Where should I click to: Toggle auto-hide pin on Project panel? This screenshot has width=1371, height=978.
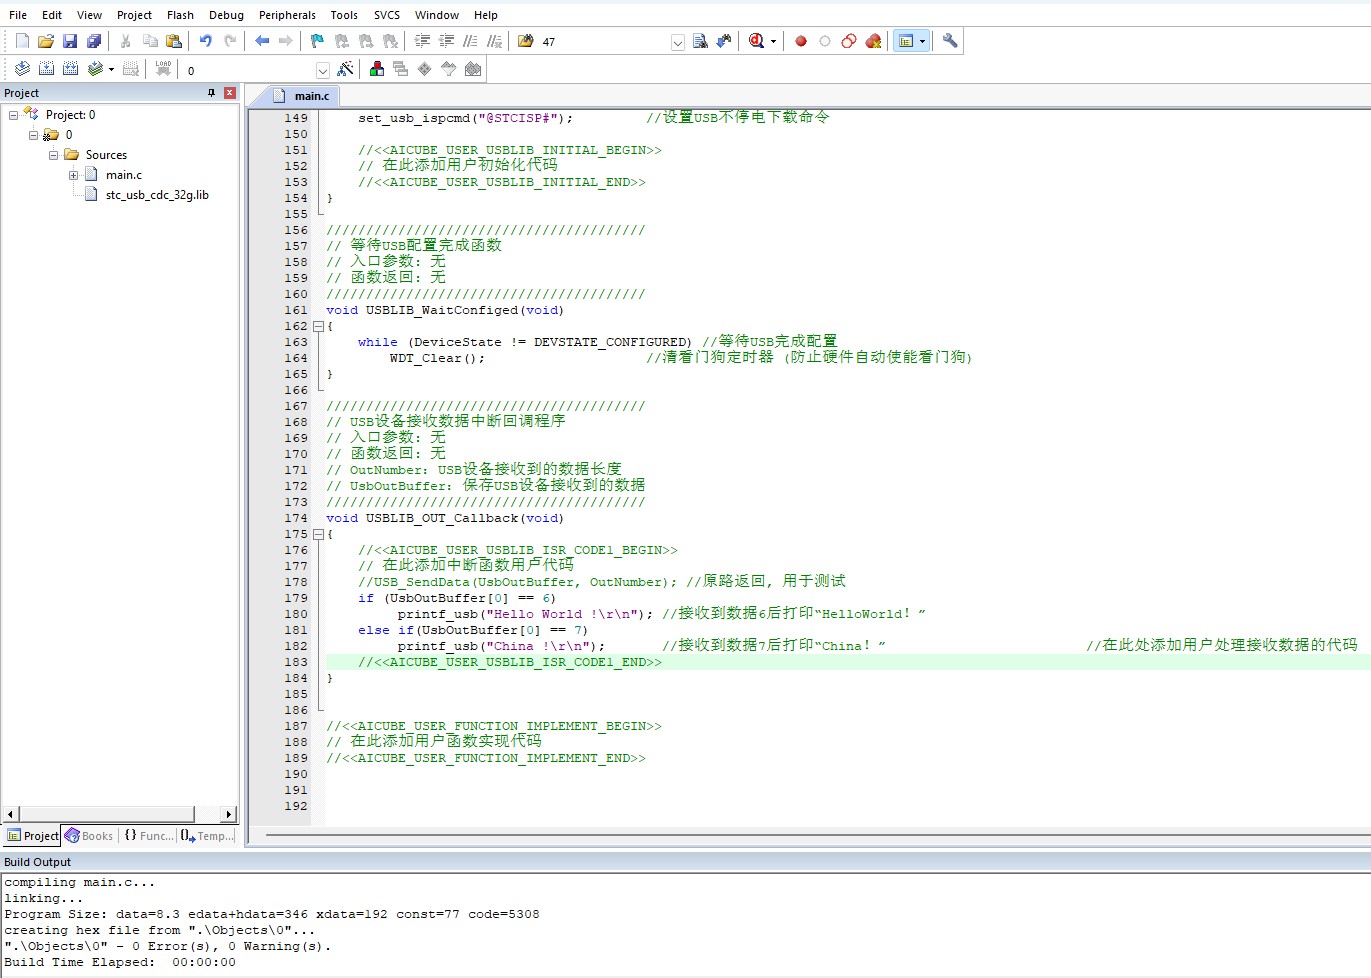click(x=211, y=93)
